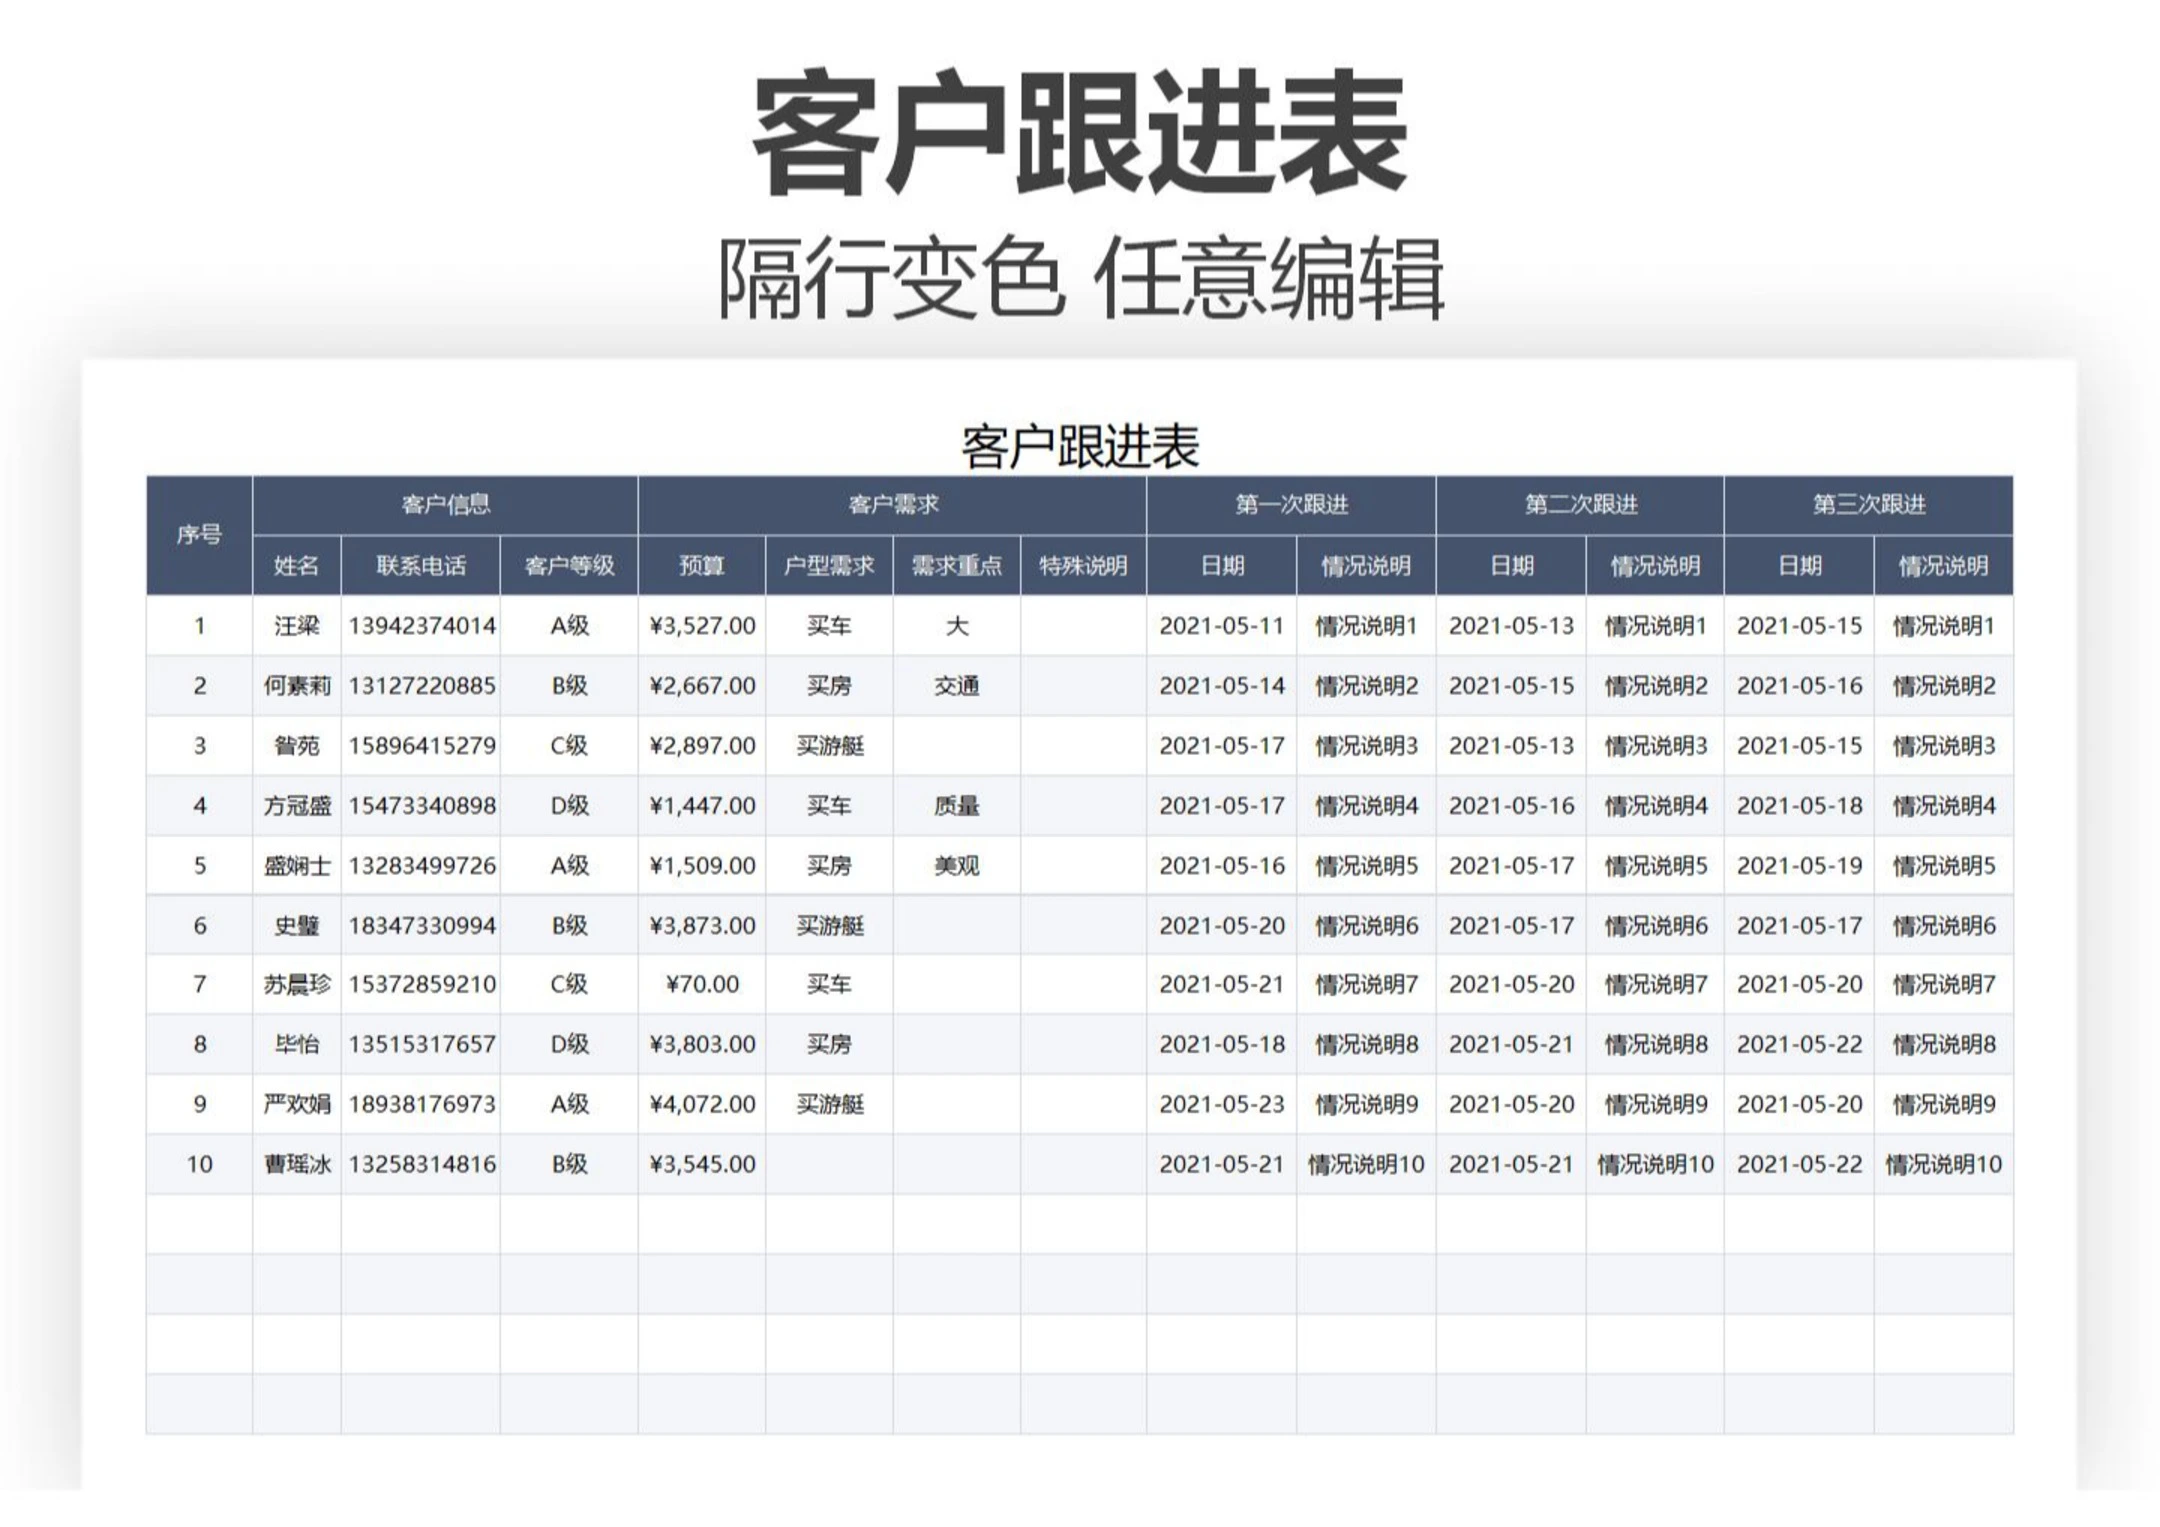Select budget cell ¥2,897.00
The height and width of the screenshot is (1527, 2160).
701,746
